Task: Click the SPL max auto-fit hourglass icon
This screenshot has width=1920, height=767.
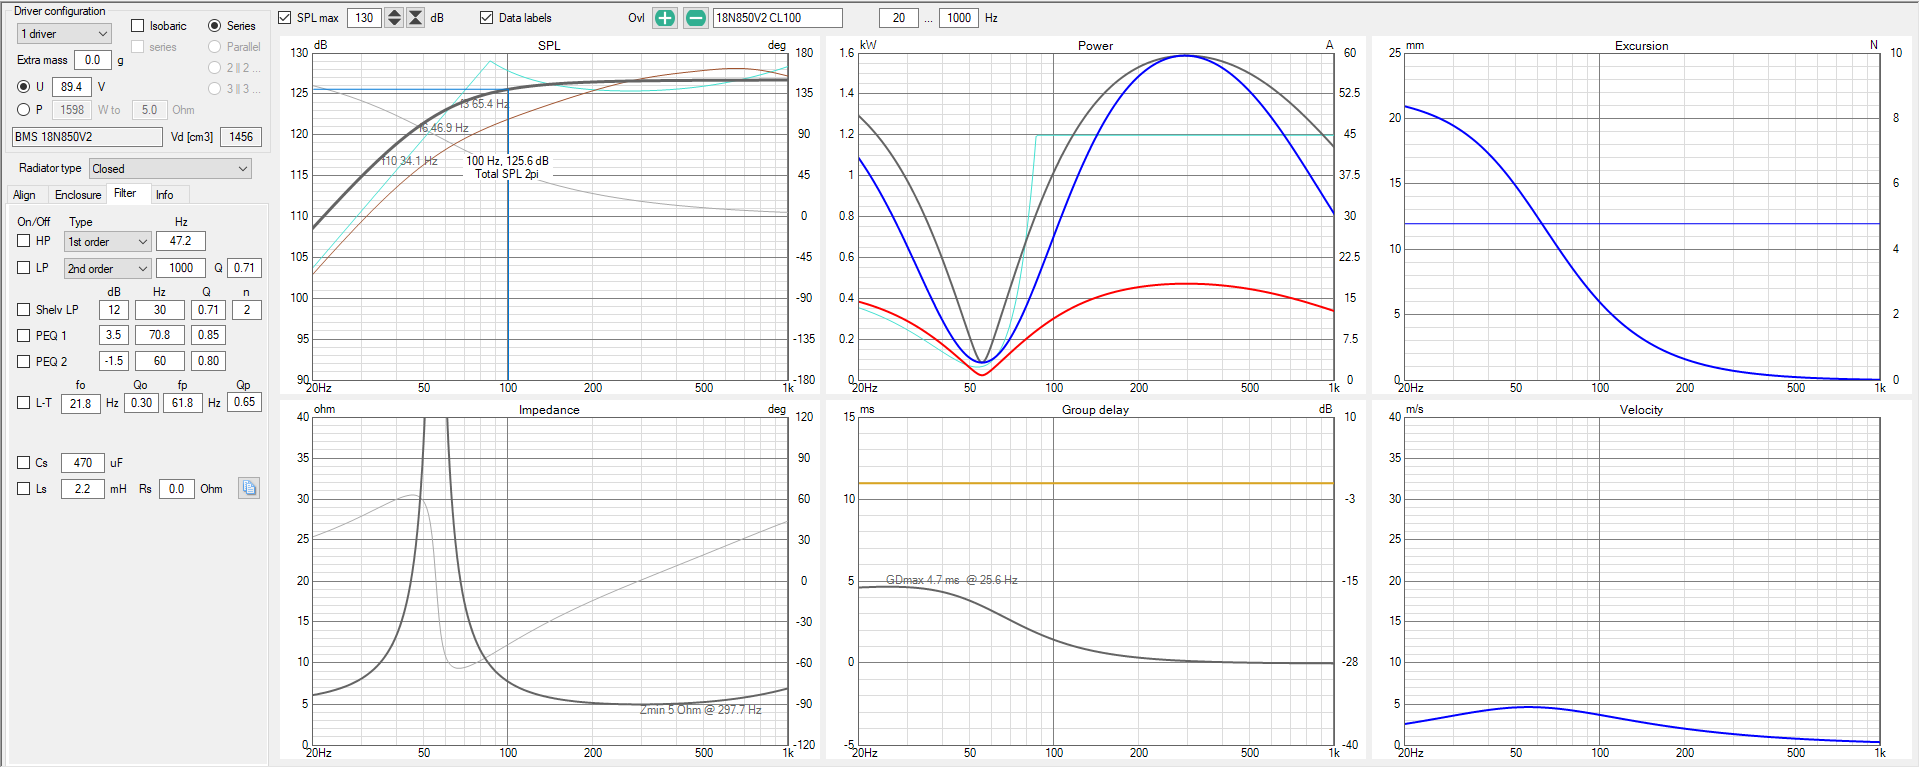Action: pos(416,18)
